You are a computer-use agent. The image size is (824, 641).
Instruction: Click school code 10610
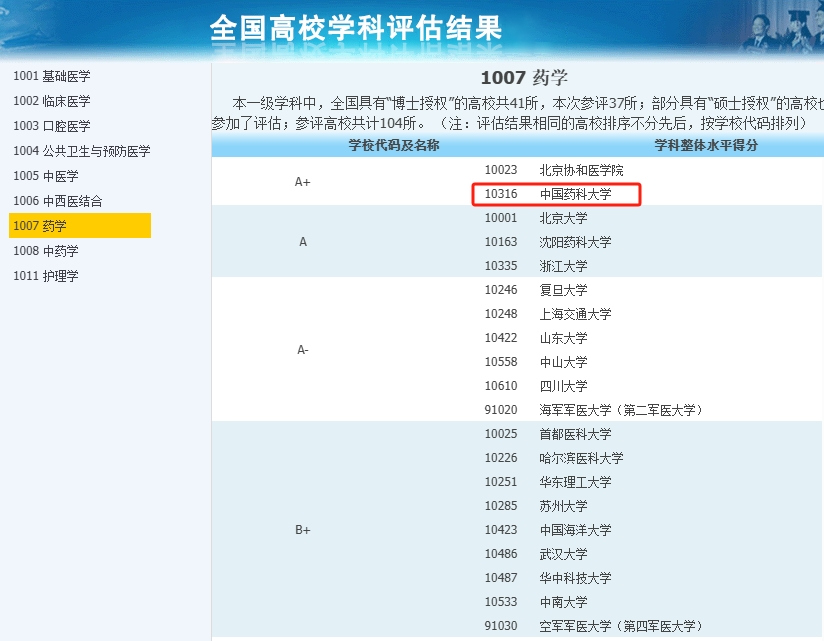501,386
